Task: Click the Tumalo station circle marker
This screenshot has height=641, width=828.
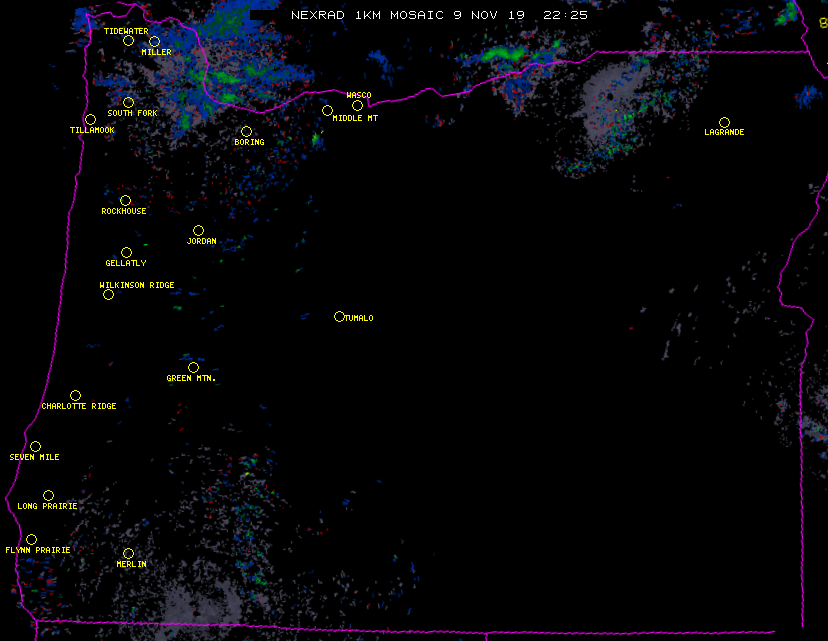Action: coord(339,317)
